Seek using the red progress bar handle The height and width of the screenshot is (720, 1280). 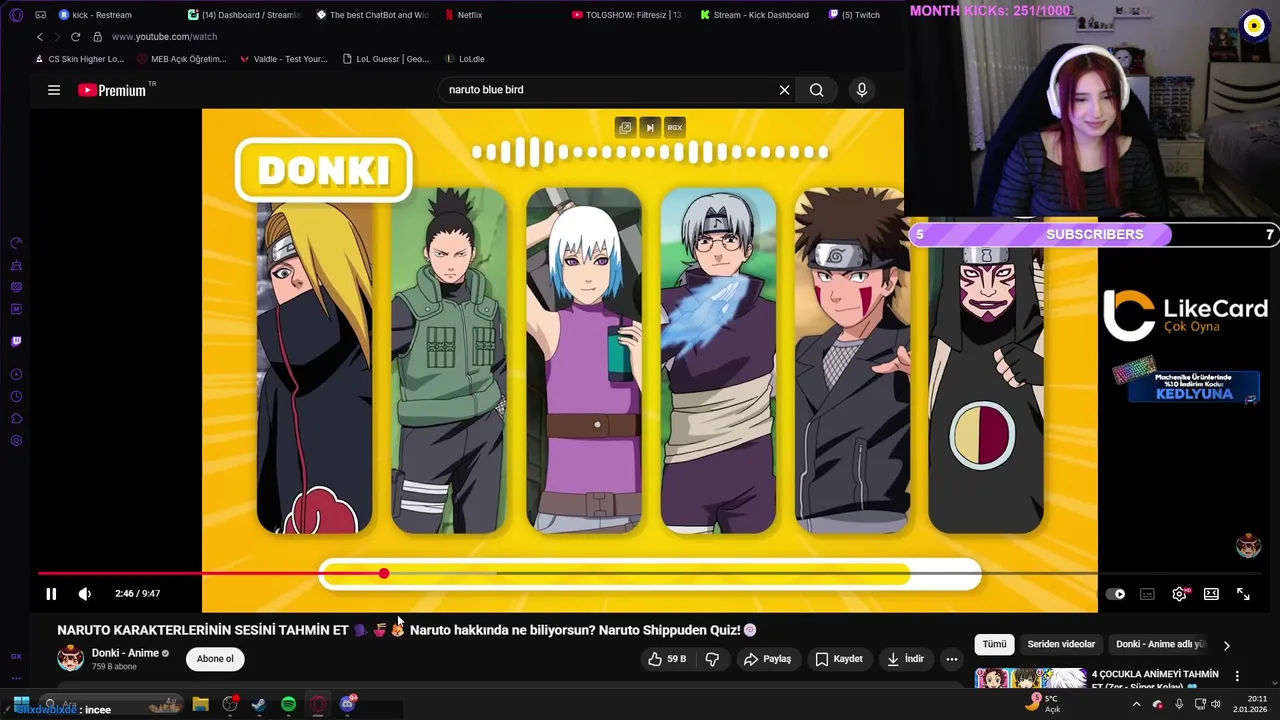(384, 573)
